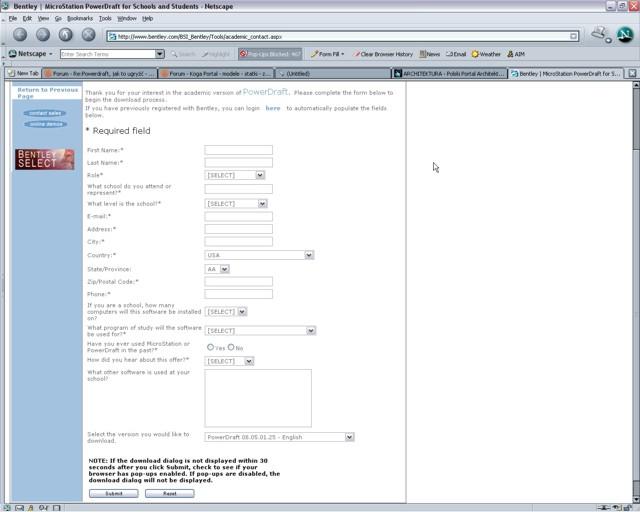Open the Bookmarks menu
The height and width of the screenshot is (512, 640).
click(79, 18)
